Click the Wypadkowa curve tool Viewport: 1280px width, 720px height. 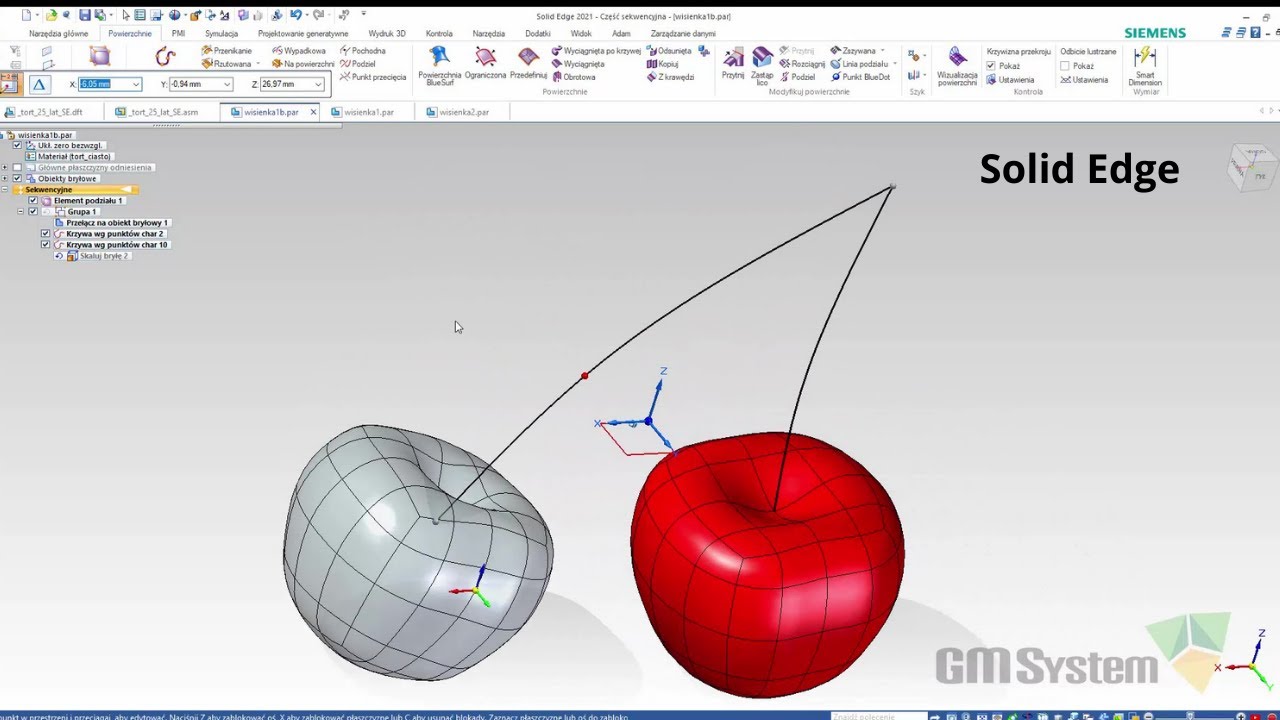point(298,50)
